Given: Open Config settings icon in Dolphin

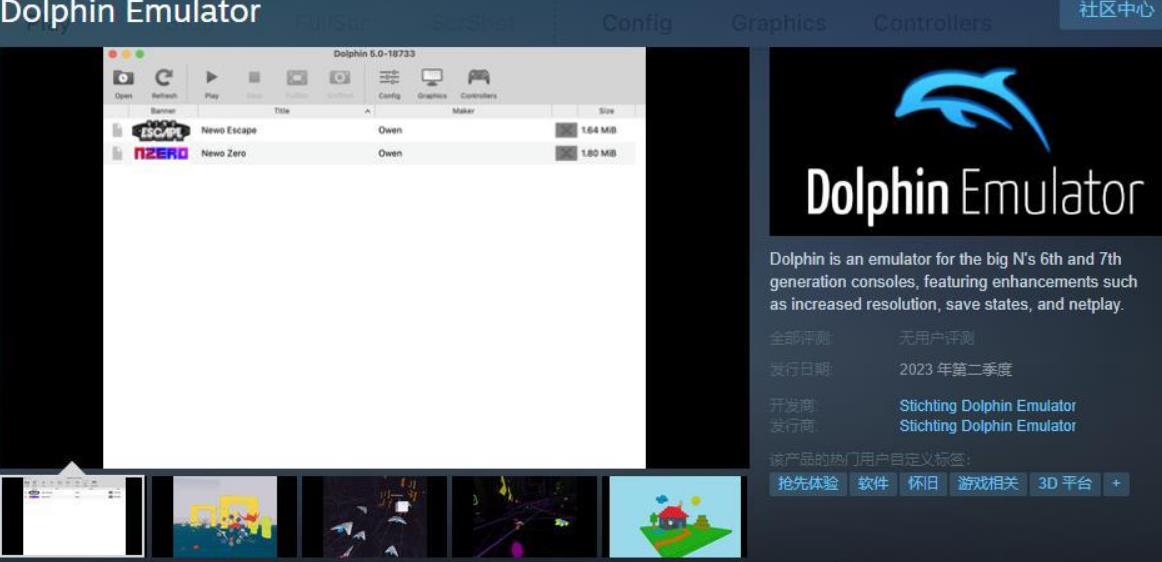Looking at the screenshot, I should pyautogui.click(x=389, y=77).
